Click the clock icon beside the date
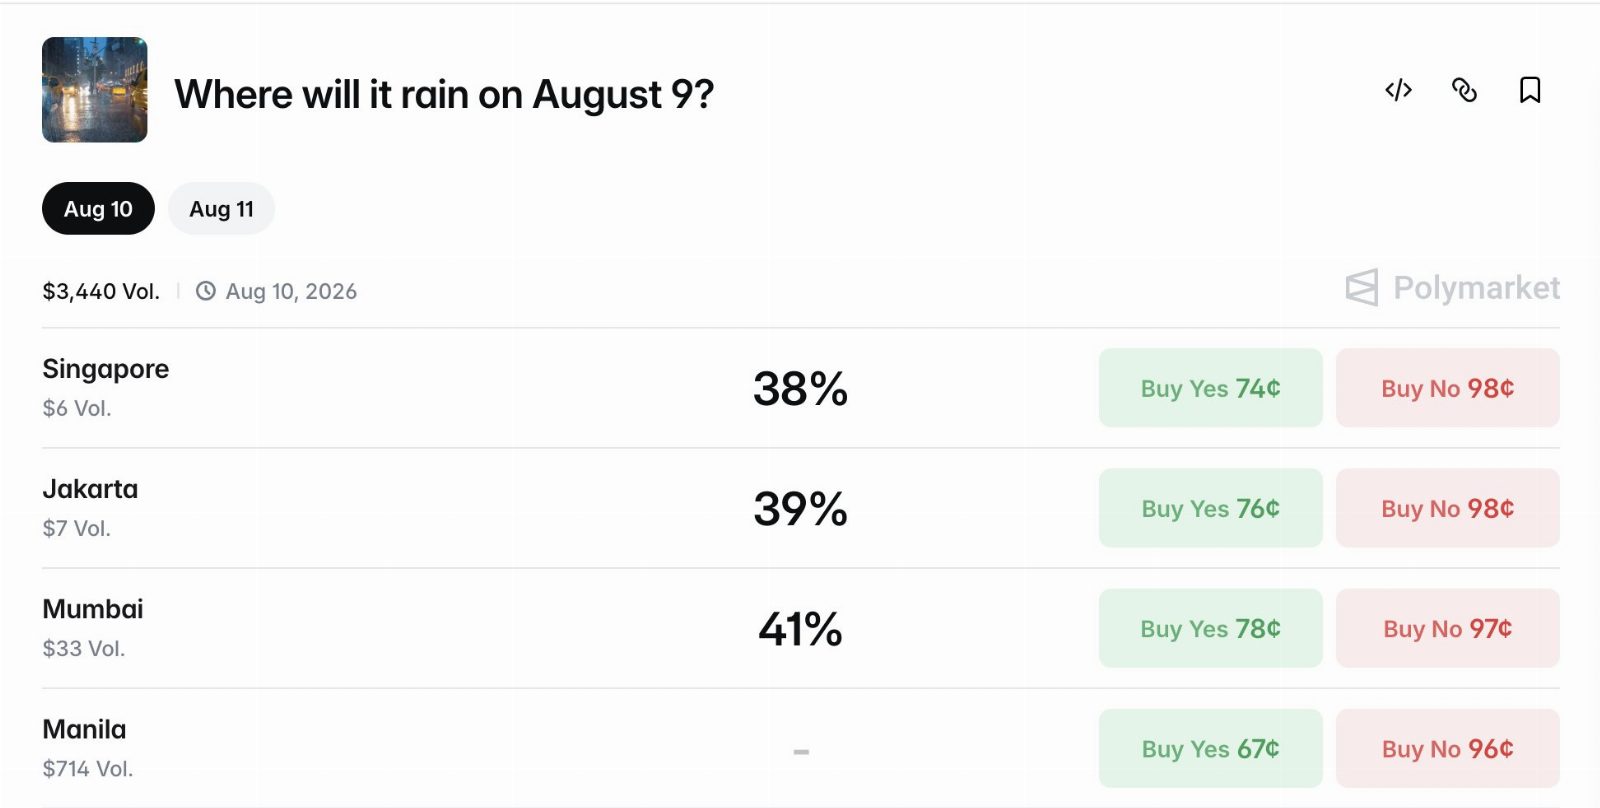1600x808 pixels. coord(206,291)
